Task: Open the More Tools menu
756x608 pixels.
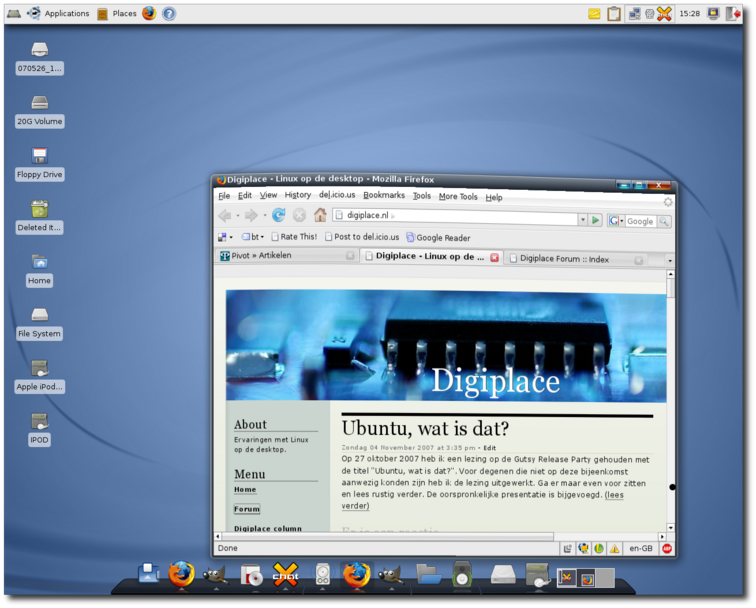Action: tap(458, 196)
